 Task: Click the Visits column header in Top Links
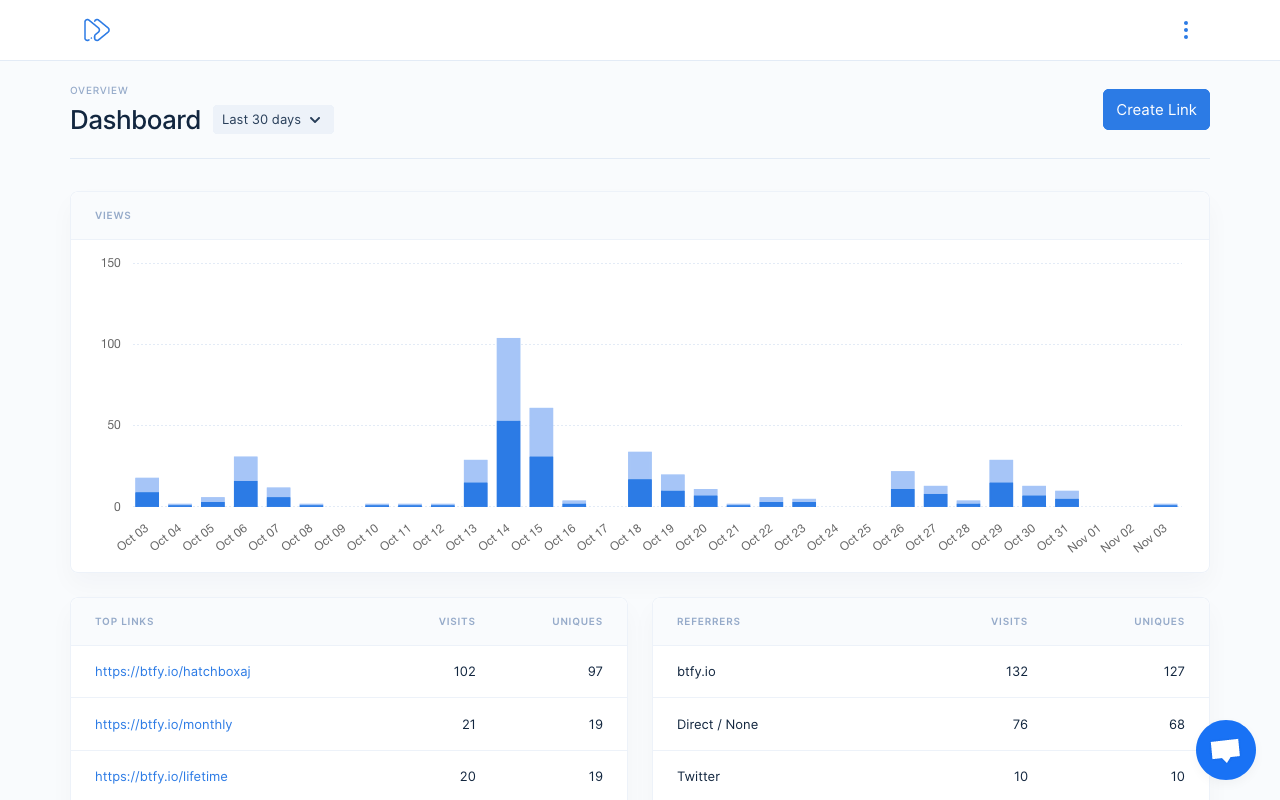(x=457, y=622)
